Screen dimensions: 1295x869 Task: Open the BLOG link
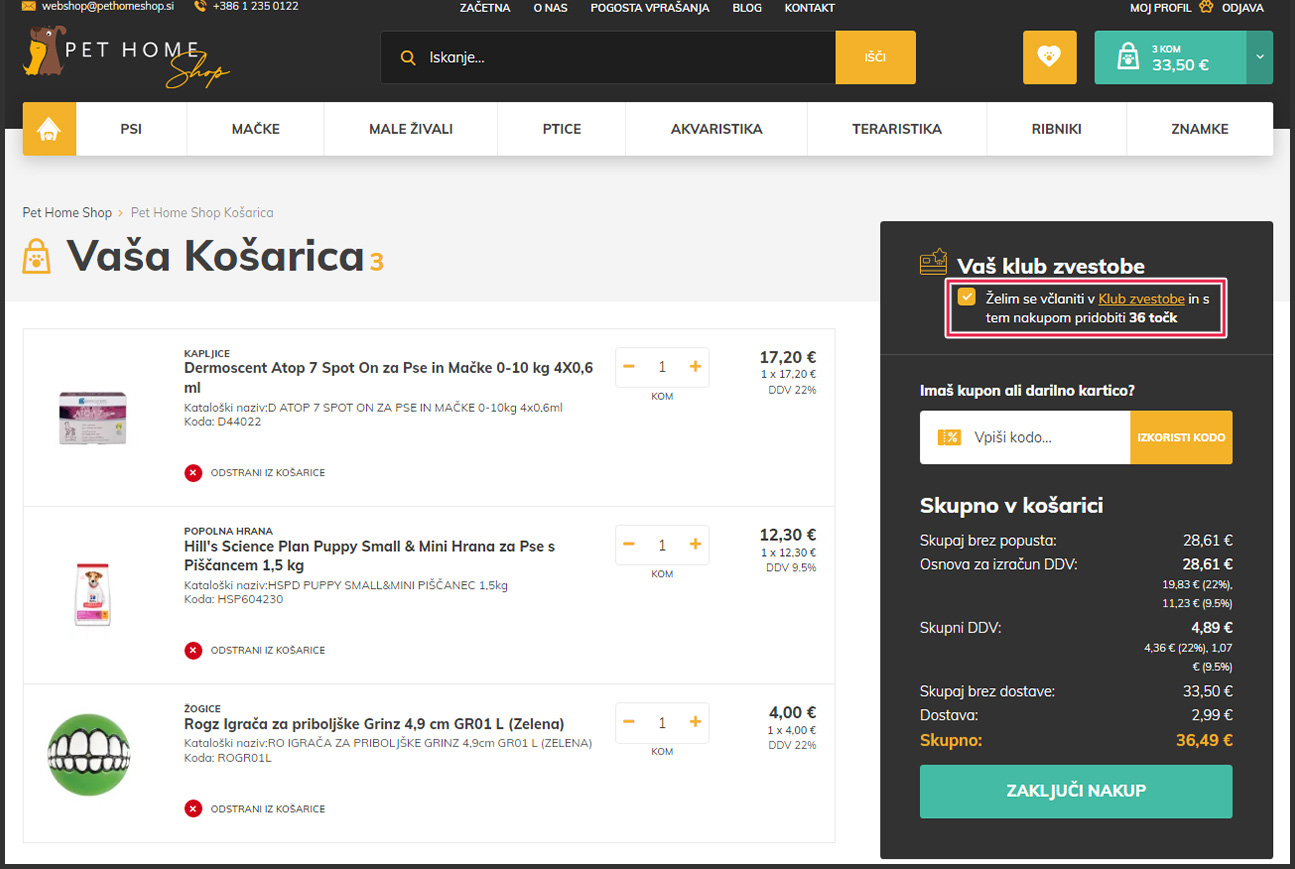coord(747,8)
